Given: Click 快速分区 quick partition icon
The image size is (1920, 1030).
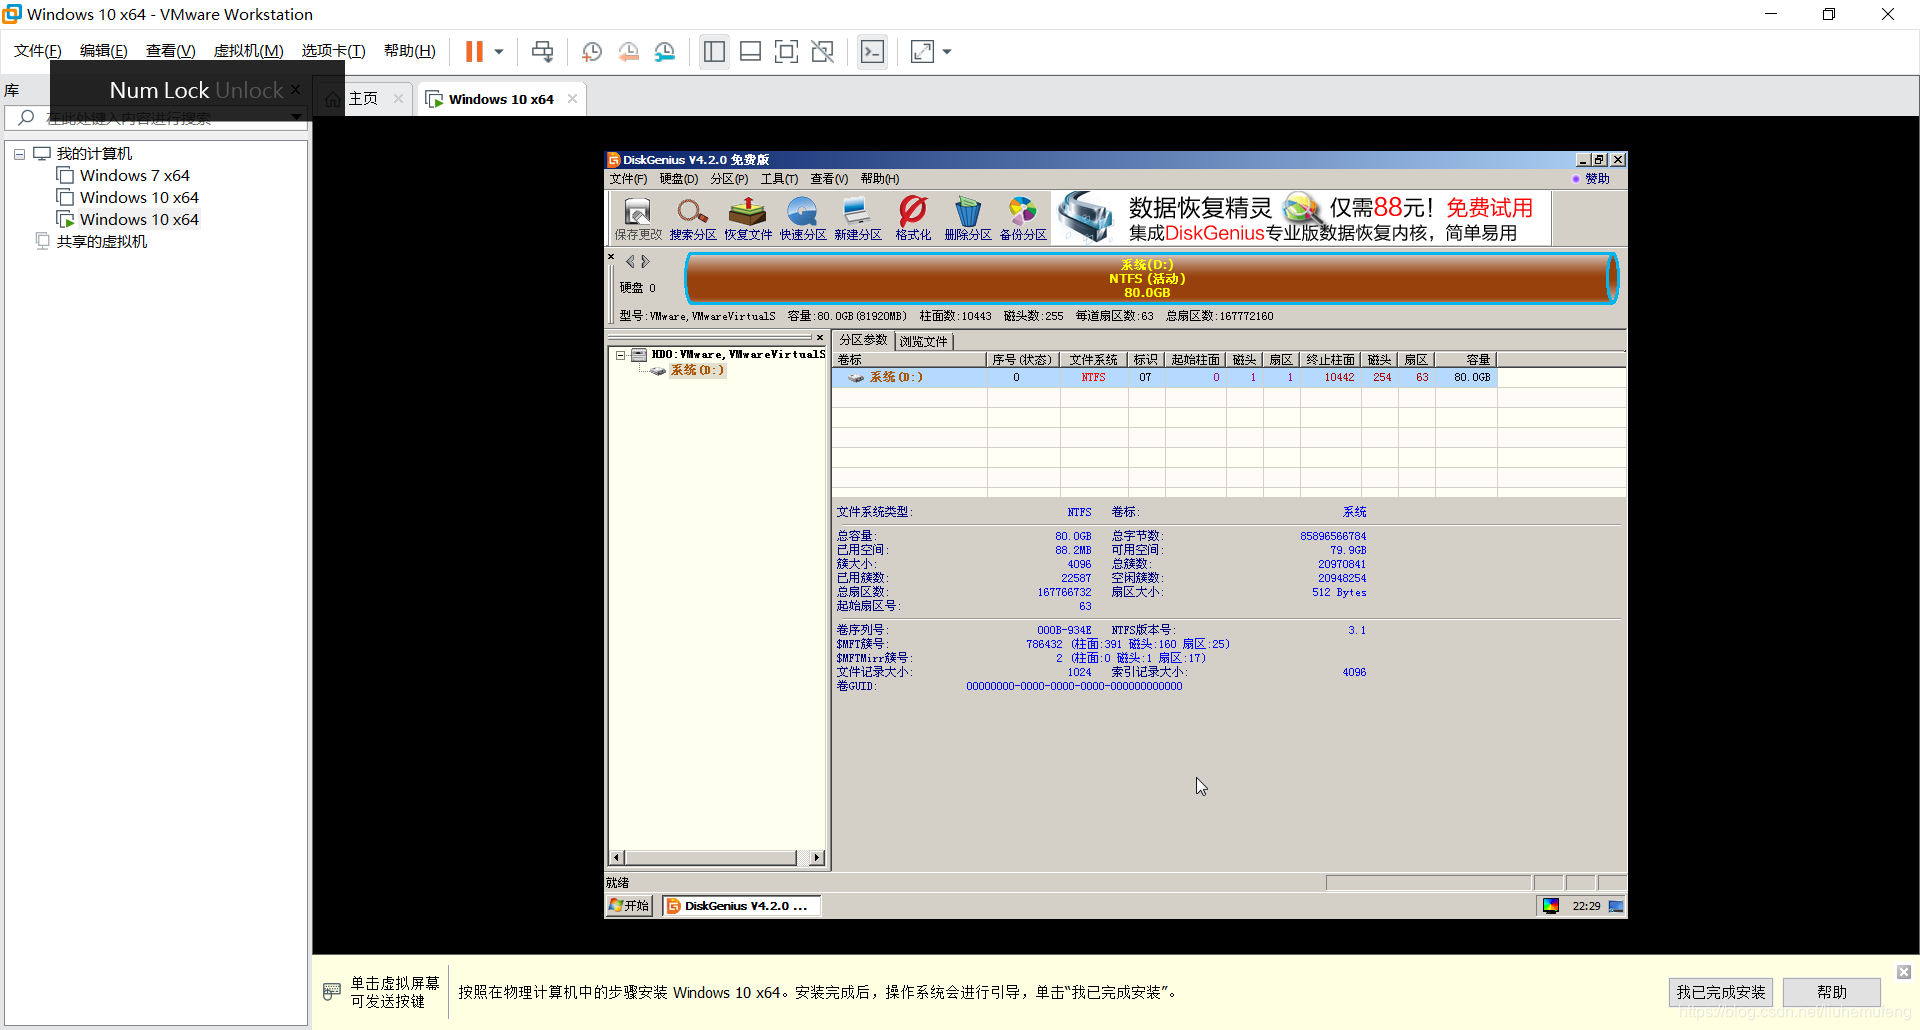Looking at the screenshot, I should [803, 218].
